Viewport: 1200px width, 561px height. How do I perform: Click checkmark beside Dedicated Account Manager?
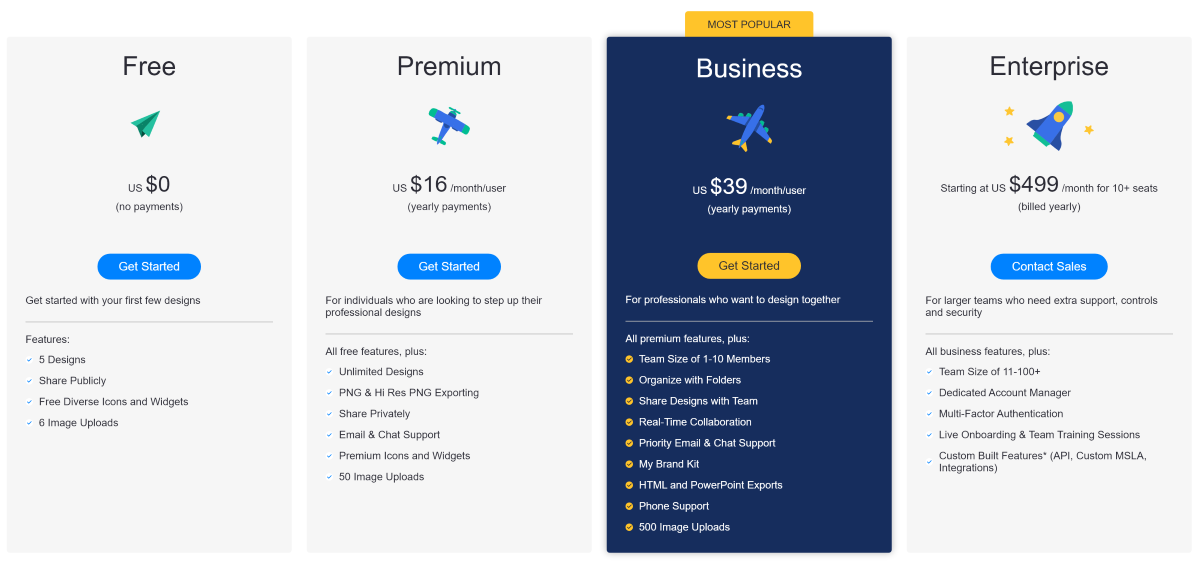[929, 393]
